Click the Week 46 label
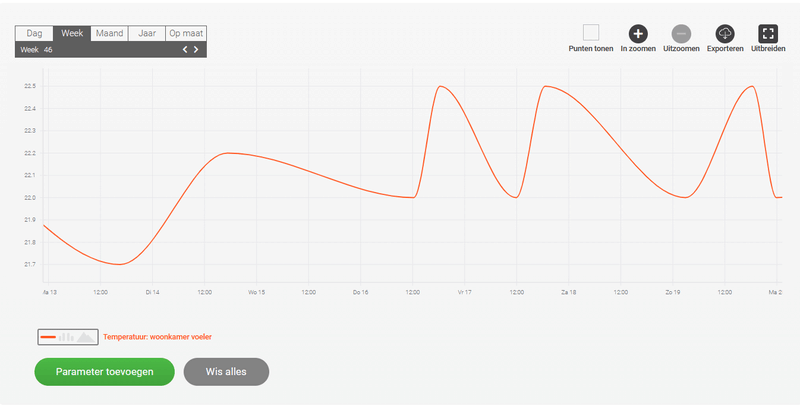The image size is (800, 406). point(36,49)
